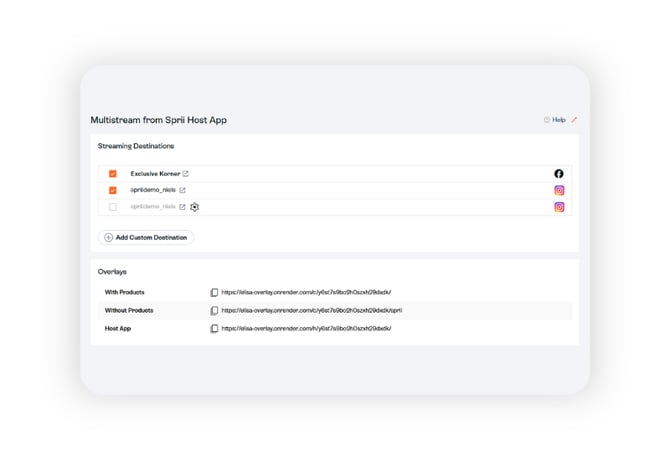Click the Facebook icon for Exclusive Korner
The image size is (670, 460).
pos(559,174)
